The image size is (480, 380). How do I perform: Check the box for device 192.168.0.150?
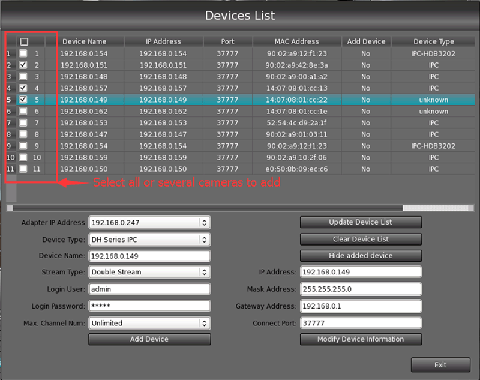tap(23, 169)
